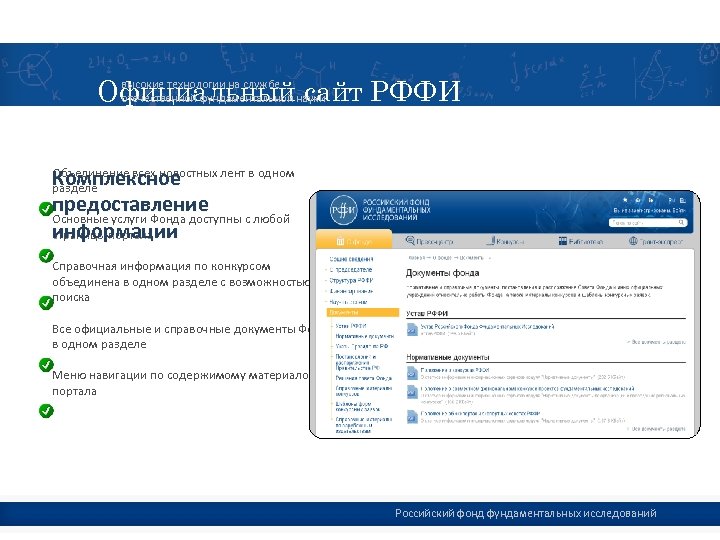Open the Грант-экспресс tab
This screenshot has height=540, width=720.
point(655,241)
